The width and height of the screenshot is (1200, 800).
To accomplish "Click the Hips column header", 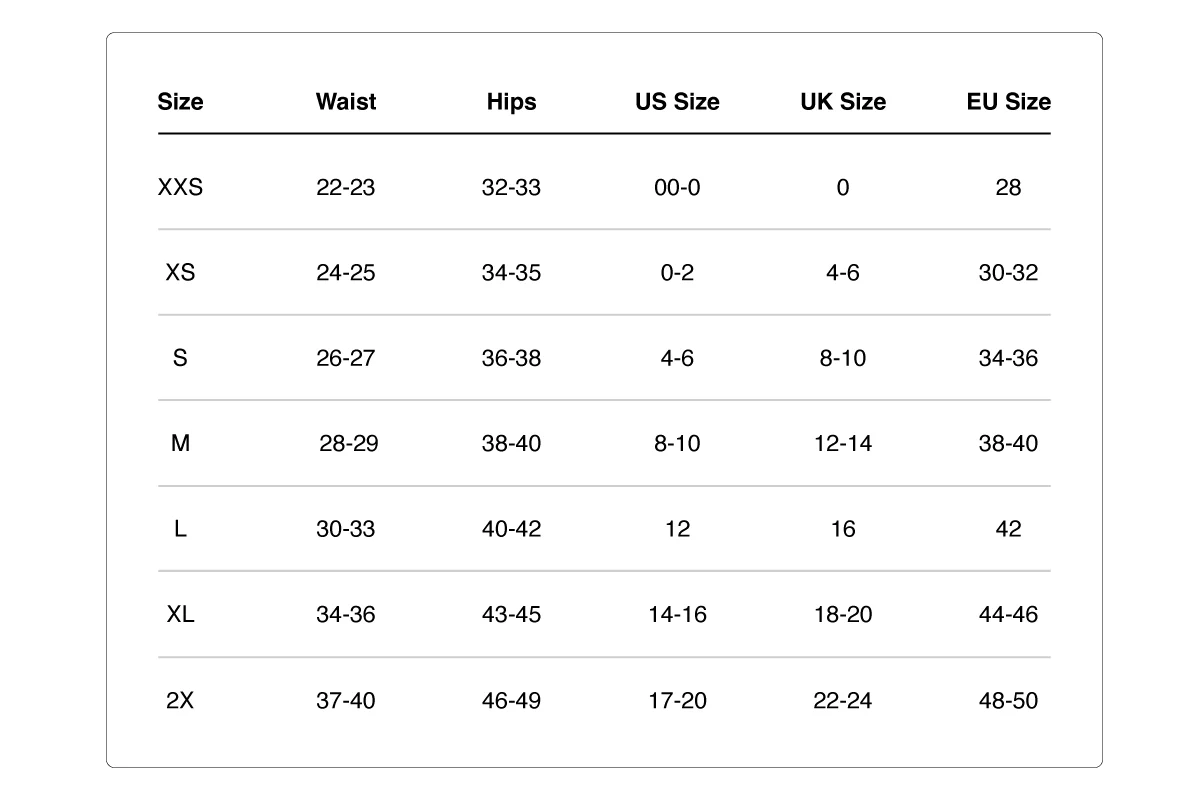I will pos(511,102).
